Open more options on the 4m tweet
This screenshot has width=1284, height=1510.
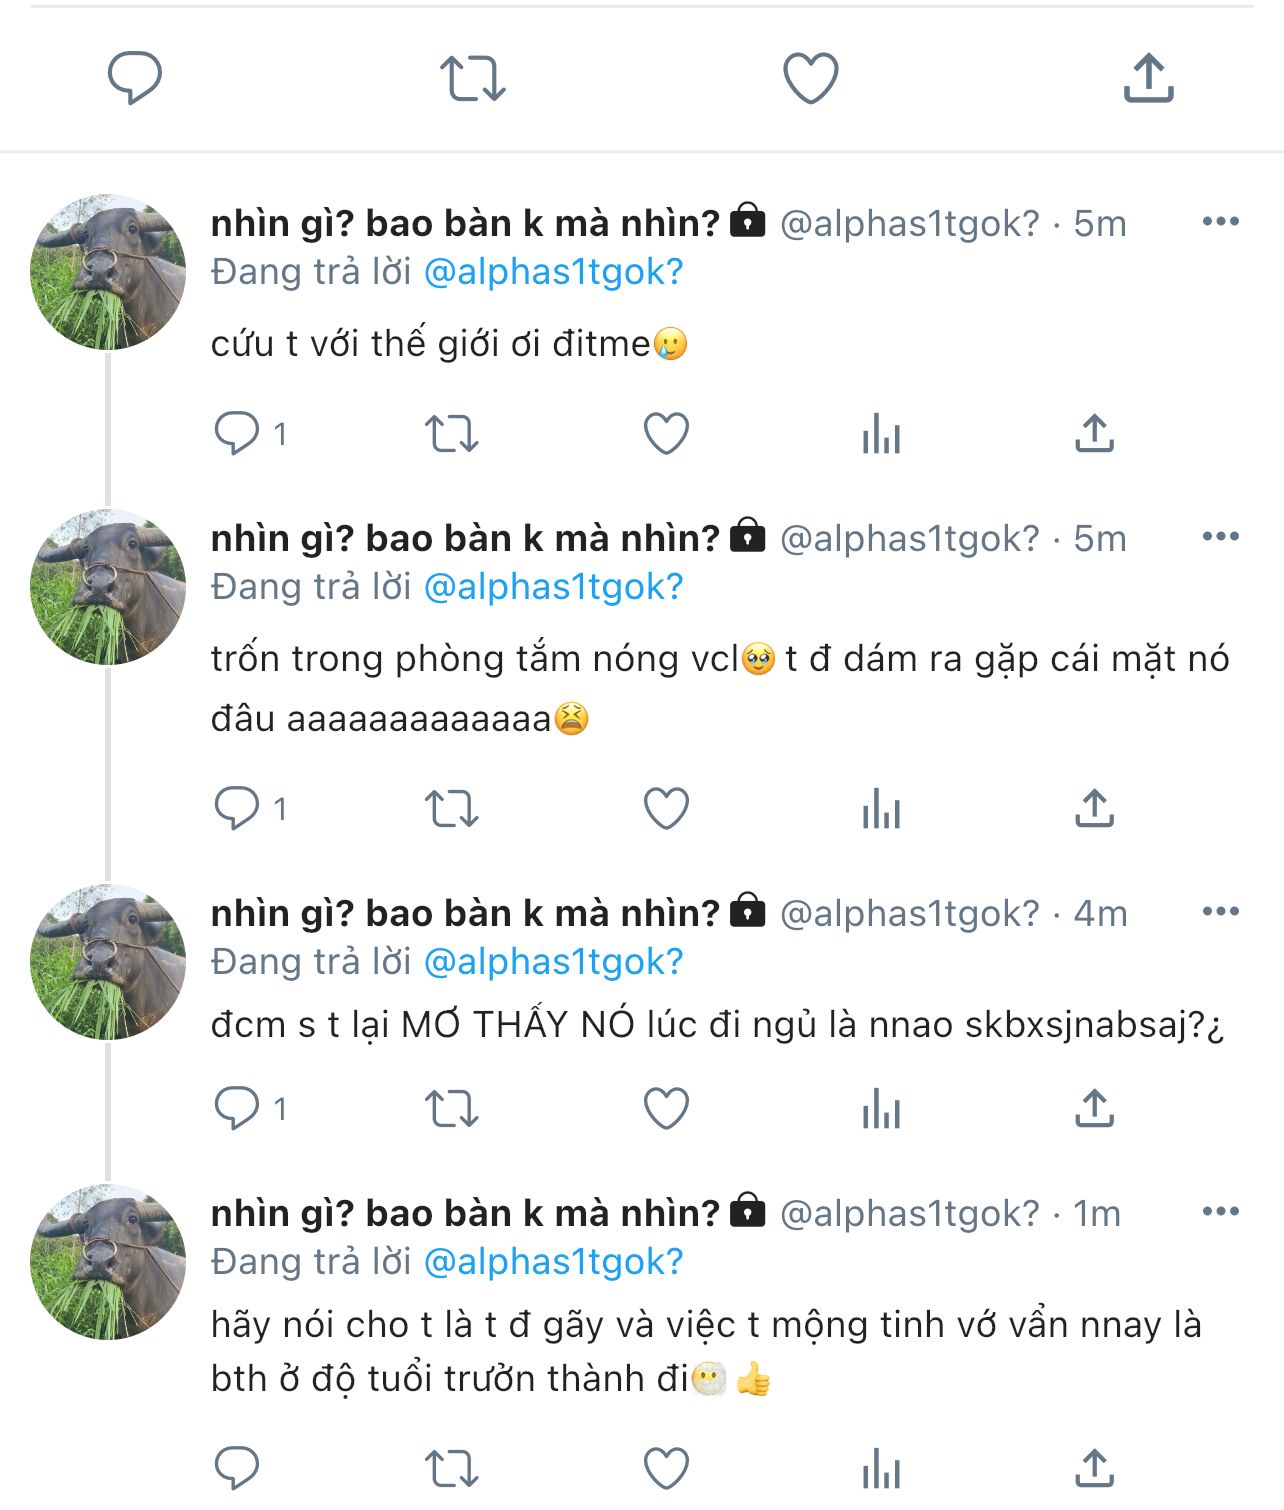click(x=1220, y=912)
